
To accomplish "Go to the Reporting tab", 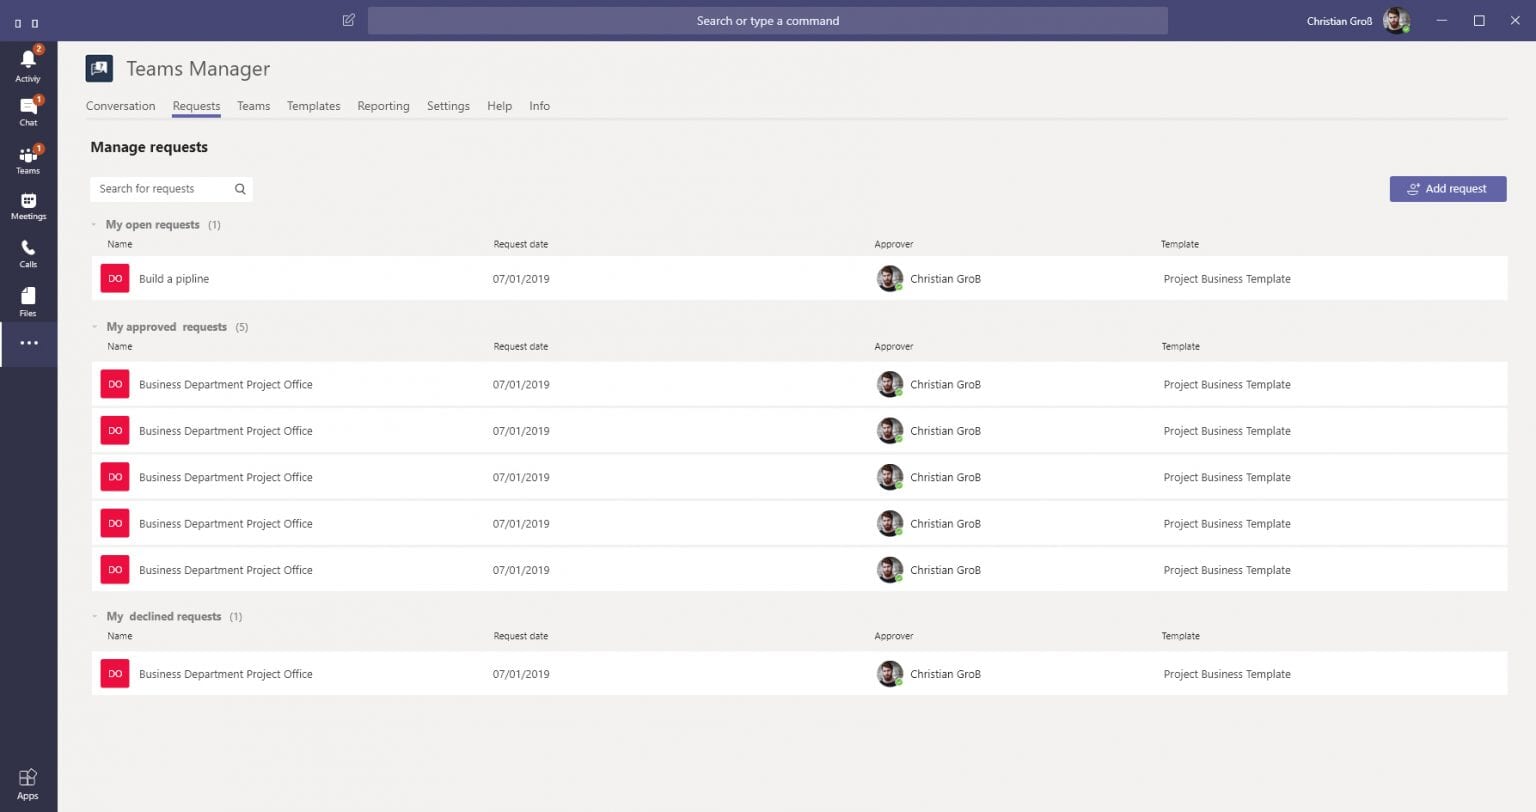I will [383, 106].
